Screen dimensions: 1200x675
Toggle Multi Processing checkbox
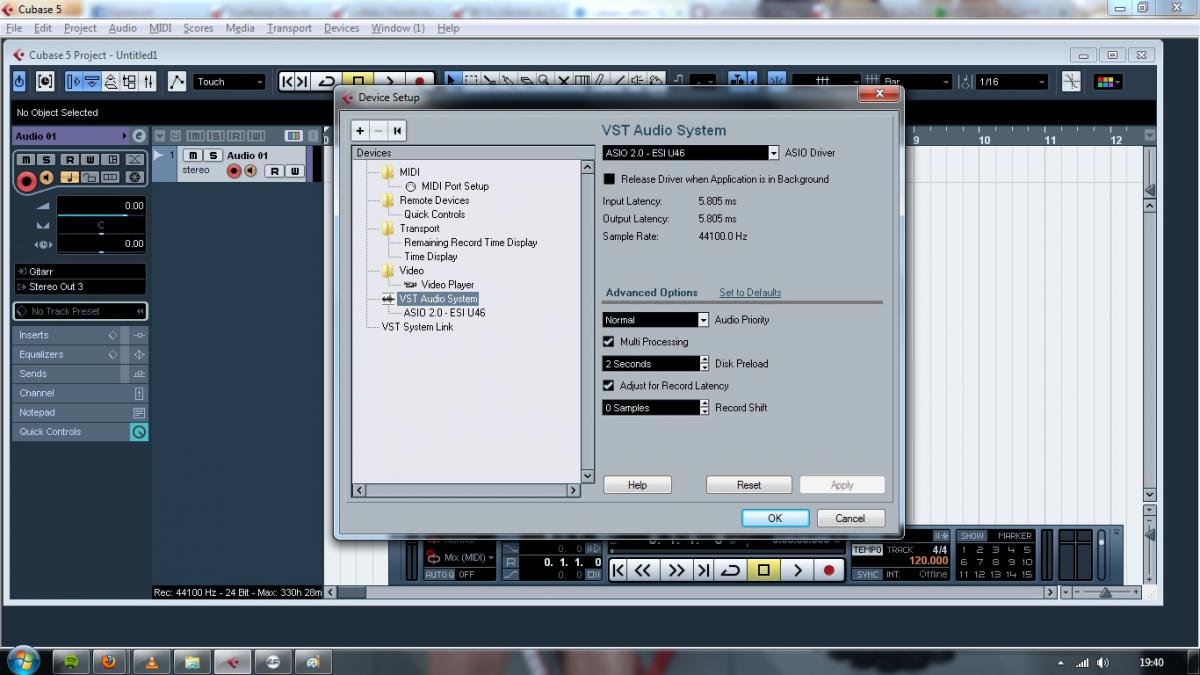609,342
